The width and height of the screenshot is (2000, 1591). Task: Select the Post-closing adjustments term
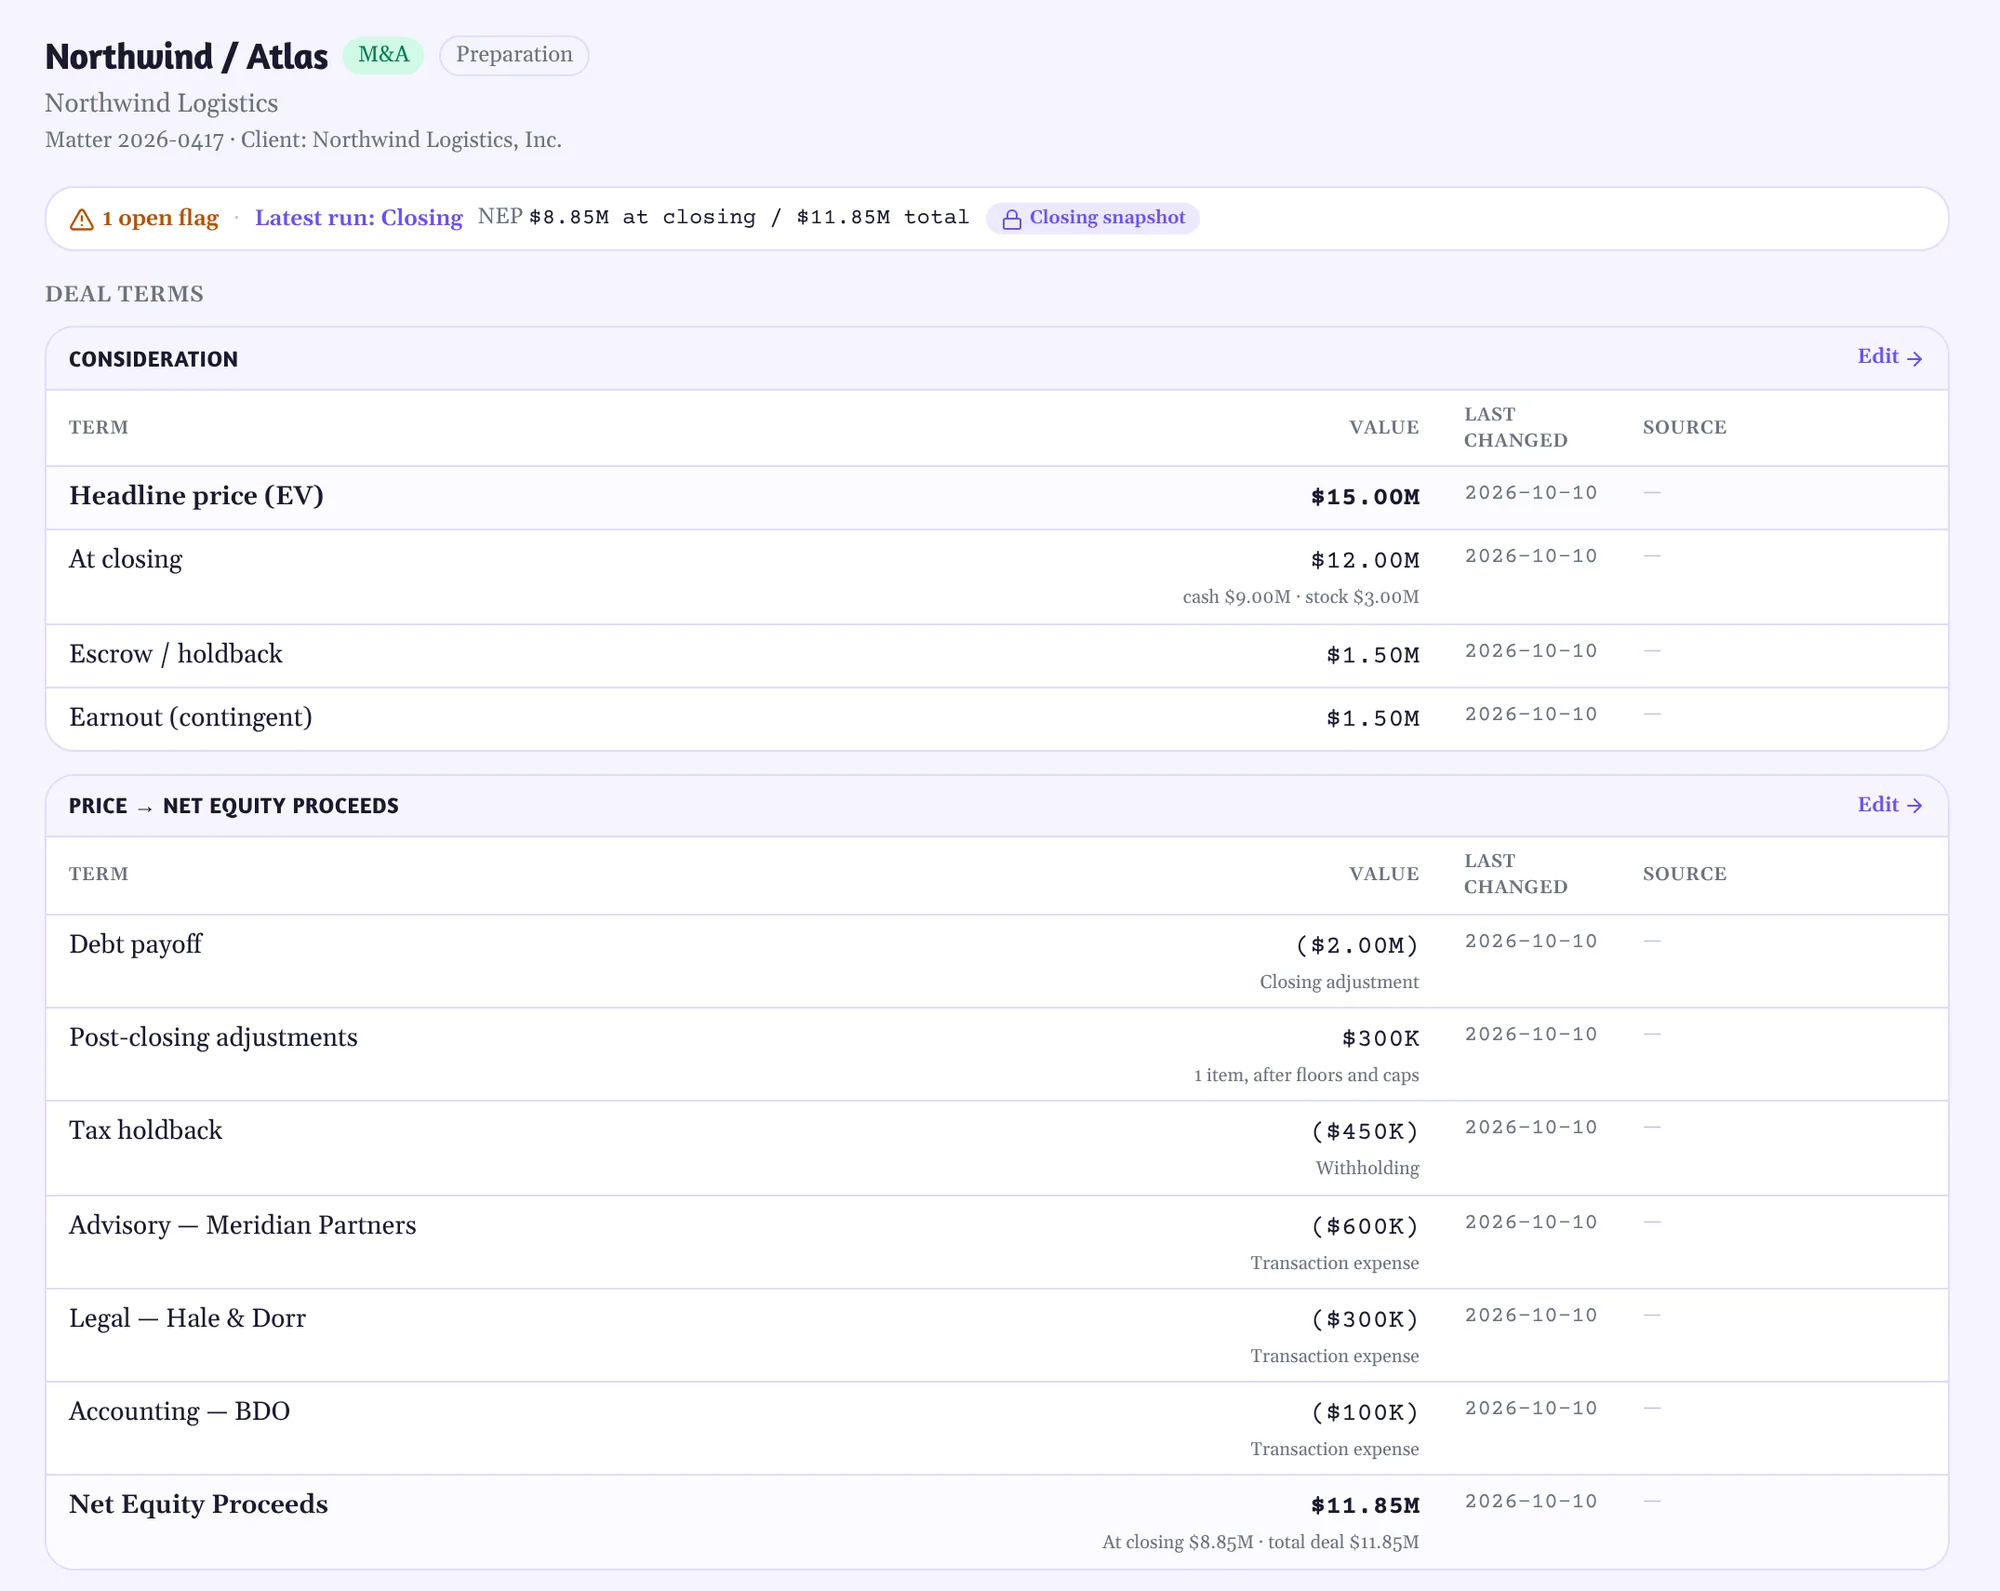tap(213, 1037)
